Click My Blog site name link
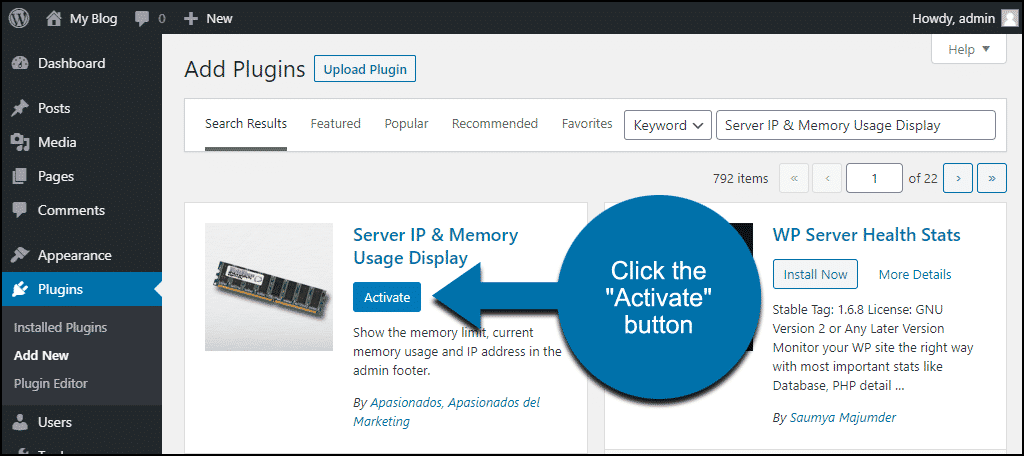 [93, 19]
